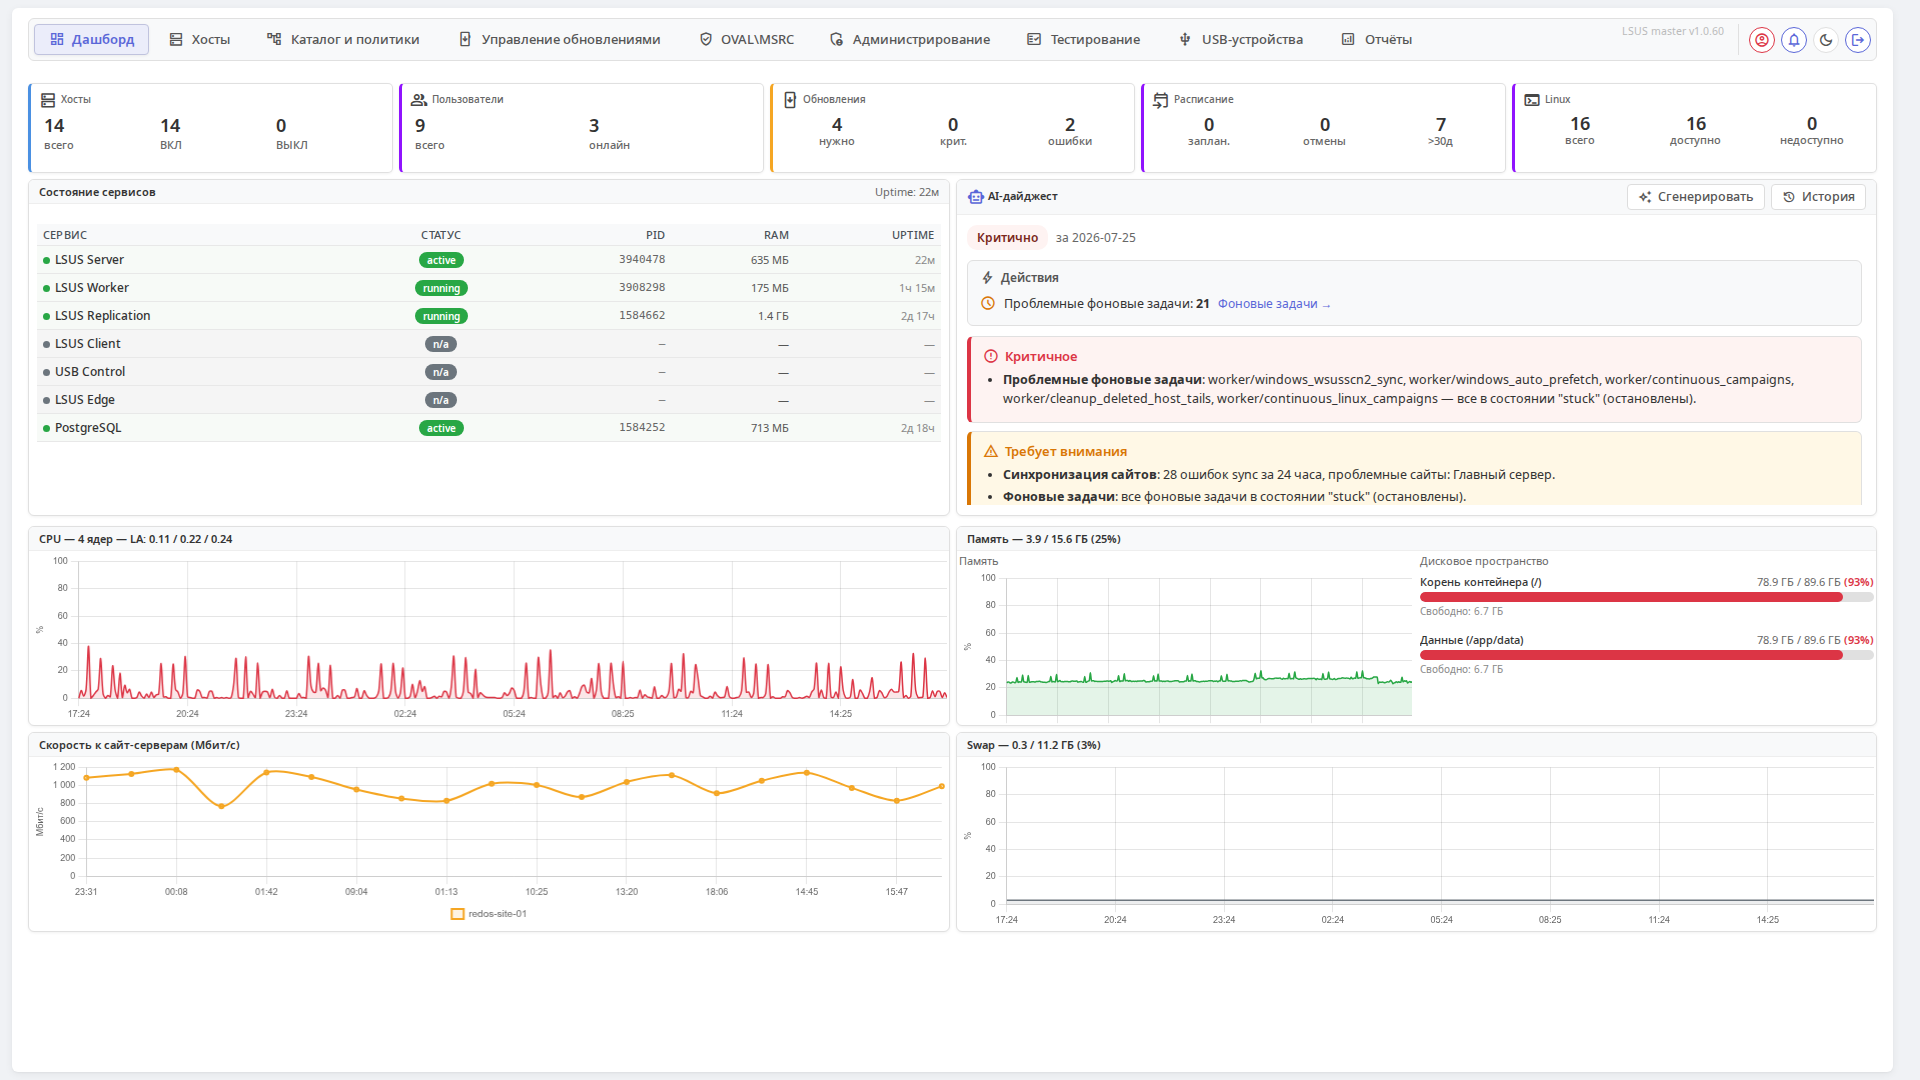Click the updates ошибки count
The width and height of the screenshot is (1920, 1080).
pyautogui.click(x=1069, y=132)
